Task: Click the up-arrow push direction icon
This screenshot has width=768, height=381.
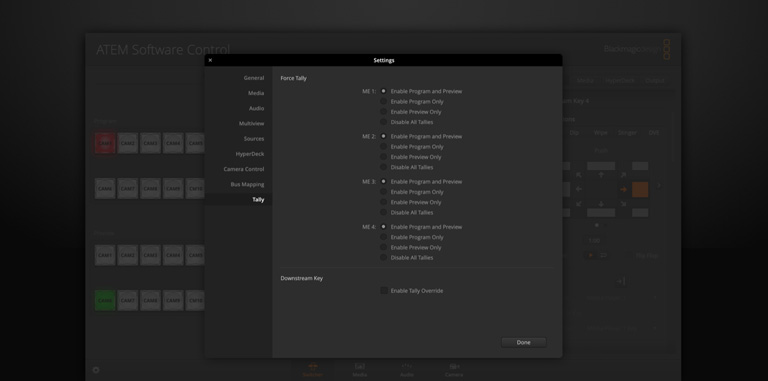Action: click(x=601, y=175)
